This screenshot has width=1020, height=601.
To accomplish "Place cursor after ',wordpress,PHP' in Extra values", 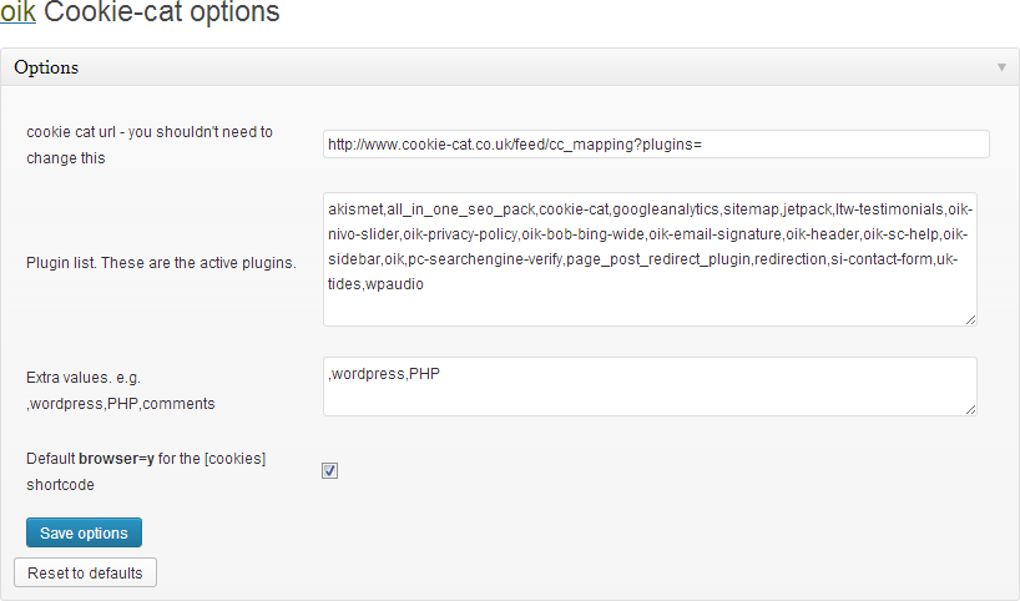I will click(441, 375).
